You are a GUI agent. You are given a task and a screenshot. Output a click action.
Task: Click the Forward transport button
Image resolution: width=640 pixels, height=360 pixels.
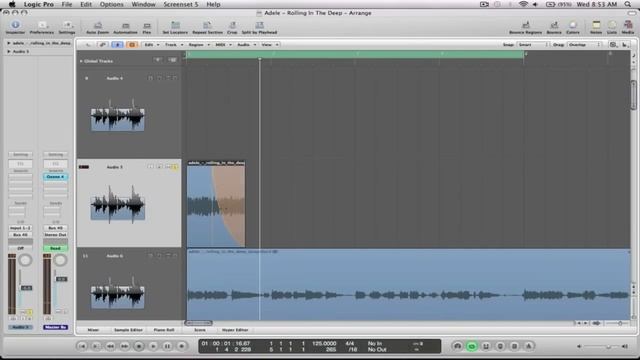pyautogui.click(x=124, y=346)
